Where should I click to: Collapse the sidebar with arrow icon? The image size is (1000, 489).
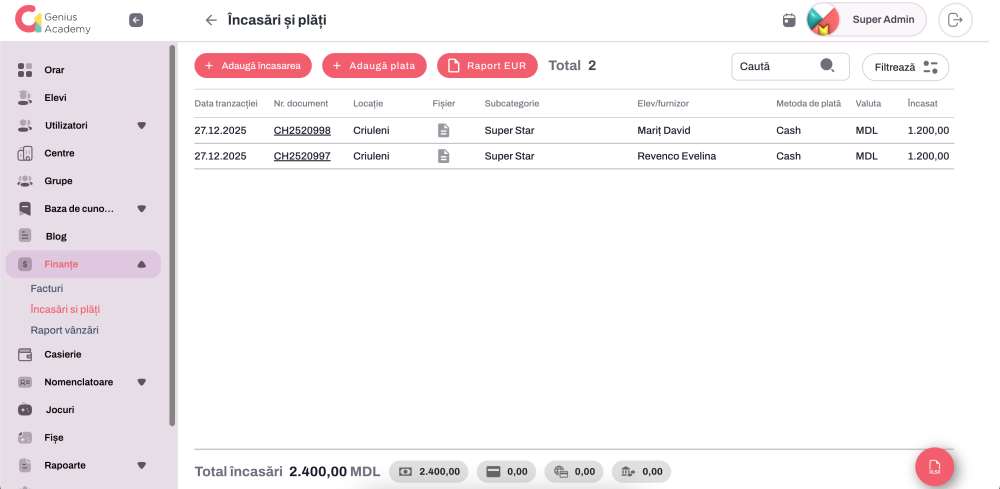point(136,20)
